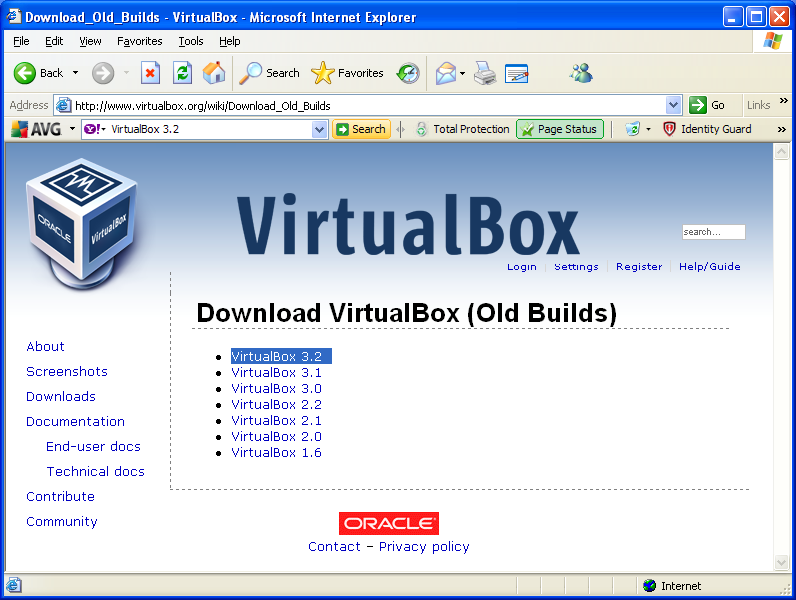Click the Mail envelope icon
The height and width of the screenshot is (600, 796).
click(446, 73)
